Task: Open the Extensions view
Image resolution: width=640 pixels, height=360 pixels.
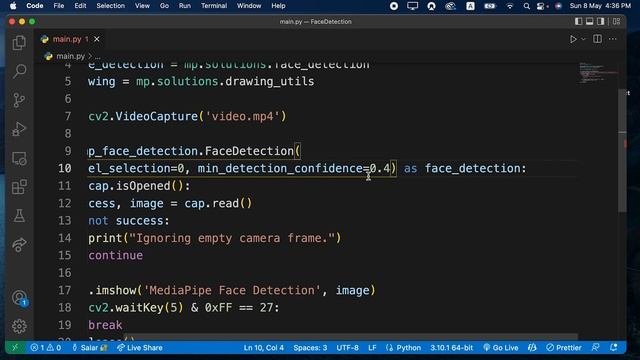Action: [19, 187]
